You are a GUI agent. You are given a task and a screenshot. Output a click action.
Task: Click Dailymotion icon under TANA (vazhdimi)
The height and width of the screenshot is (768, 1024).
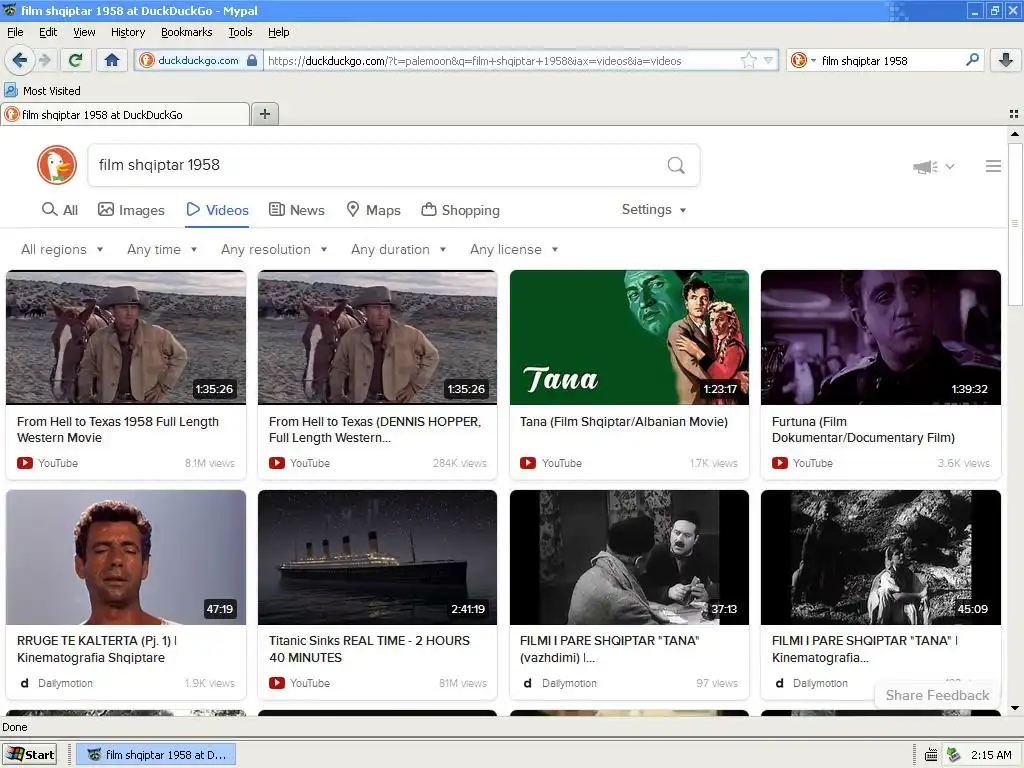click(x=527, y=683)
